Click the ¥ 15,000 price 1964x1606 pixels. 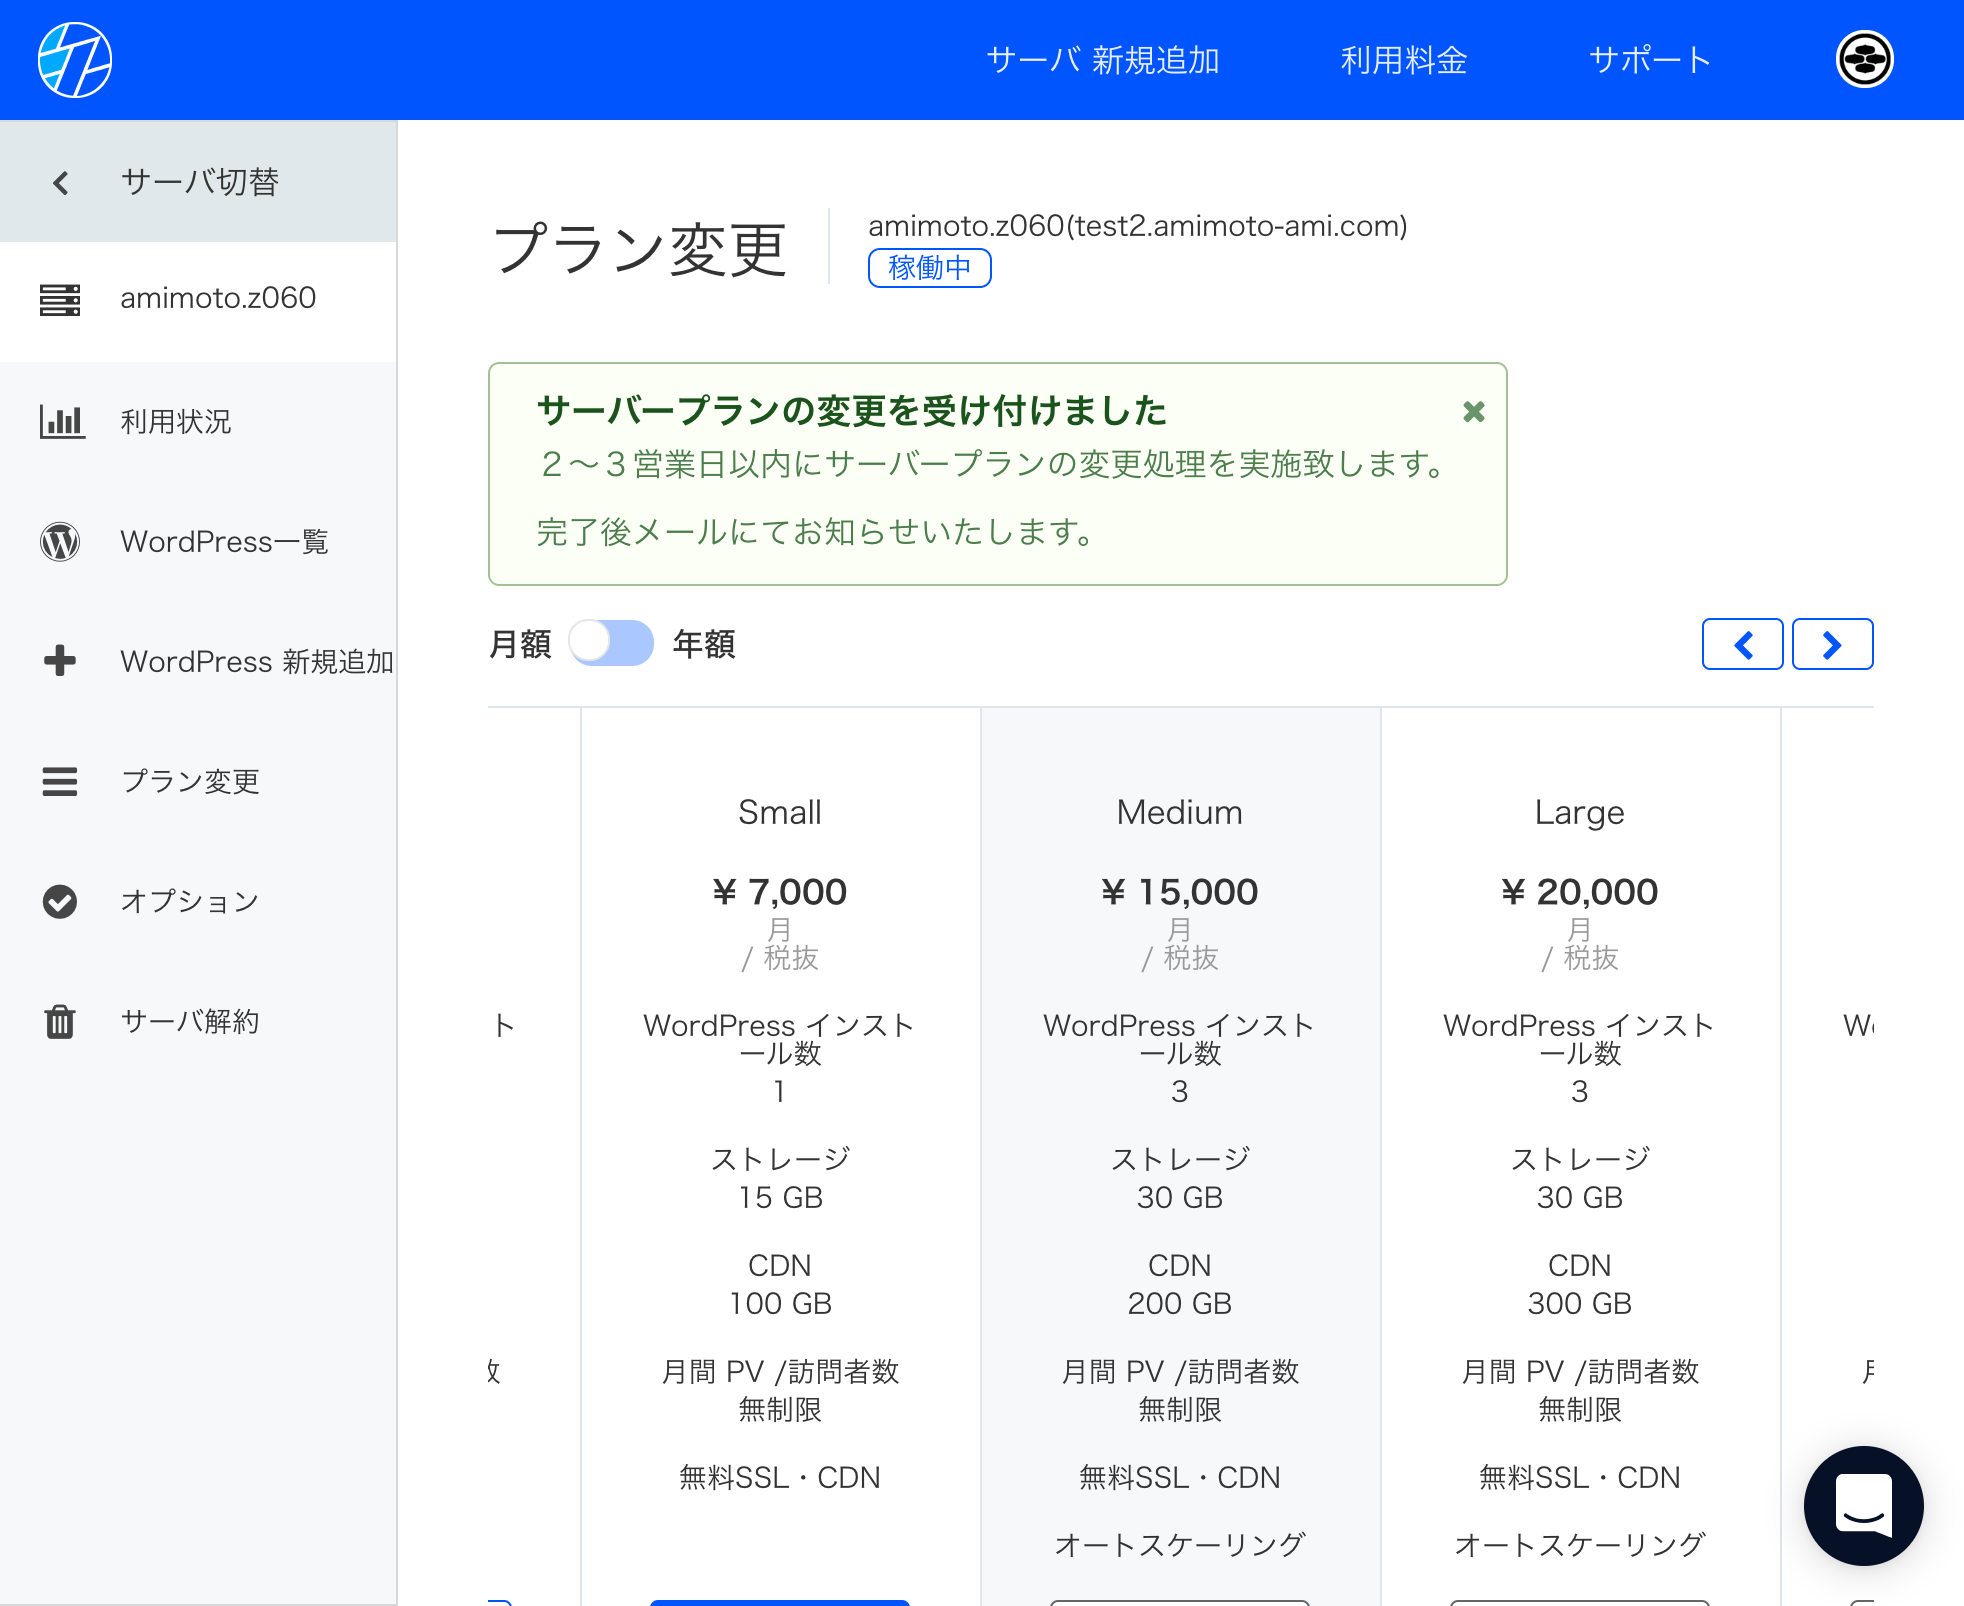coord(1180,891)
